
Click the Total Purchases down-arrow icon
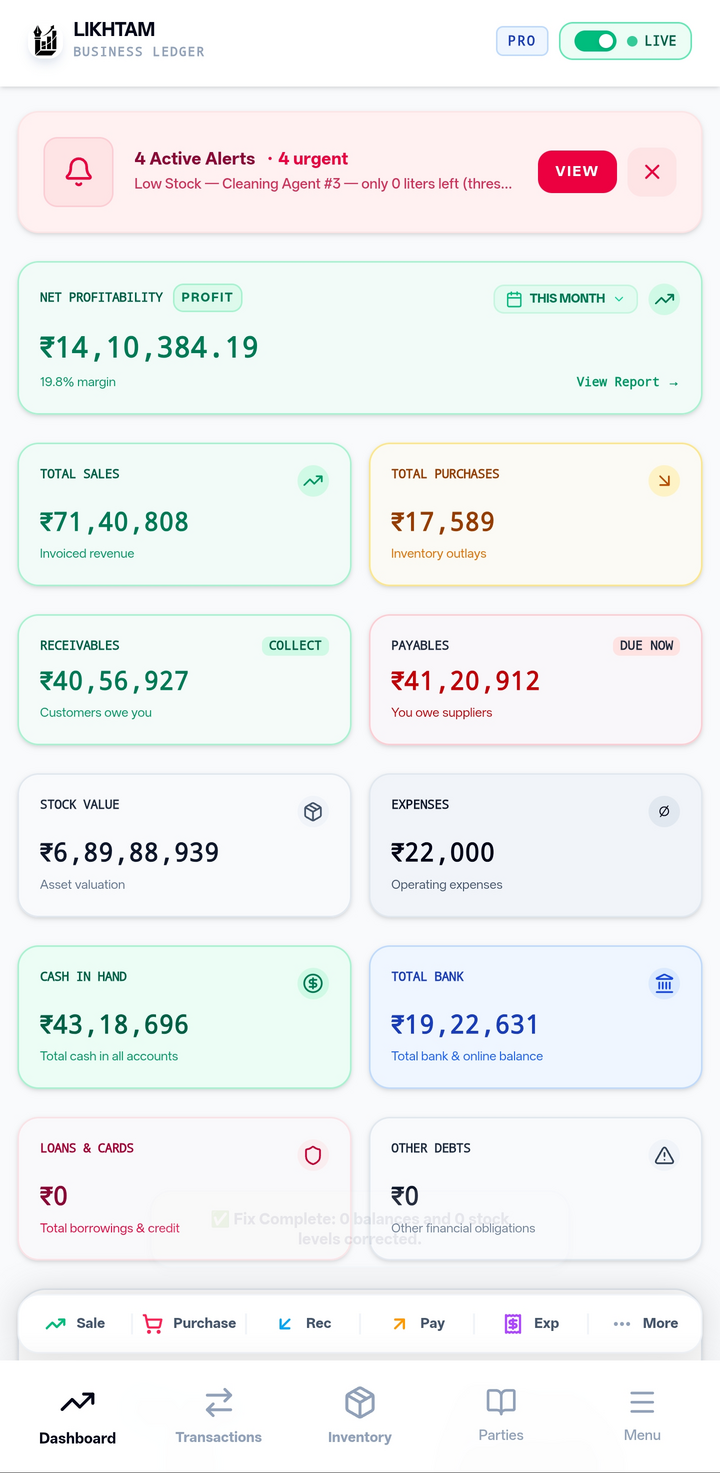pos(664,481)
